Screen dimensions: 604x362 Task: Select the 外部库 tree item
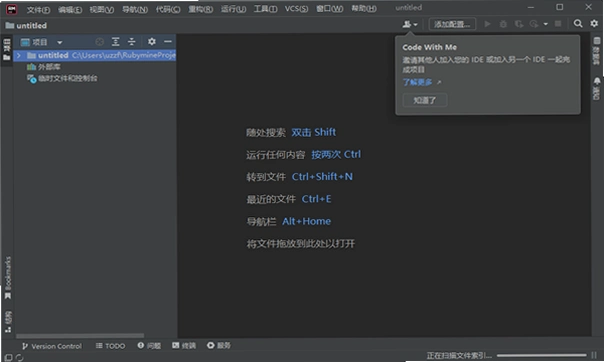(44, 67)
